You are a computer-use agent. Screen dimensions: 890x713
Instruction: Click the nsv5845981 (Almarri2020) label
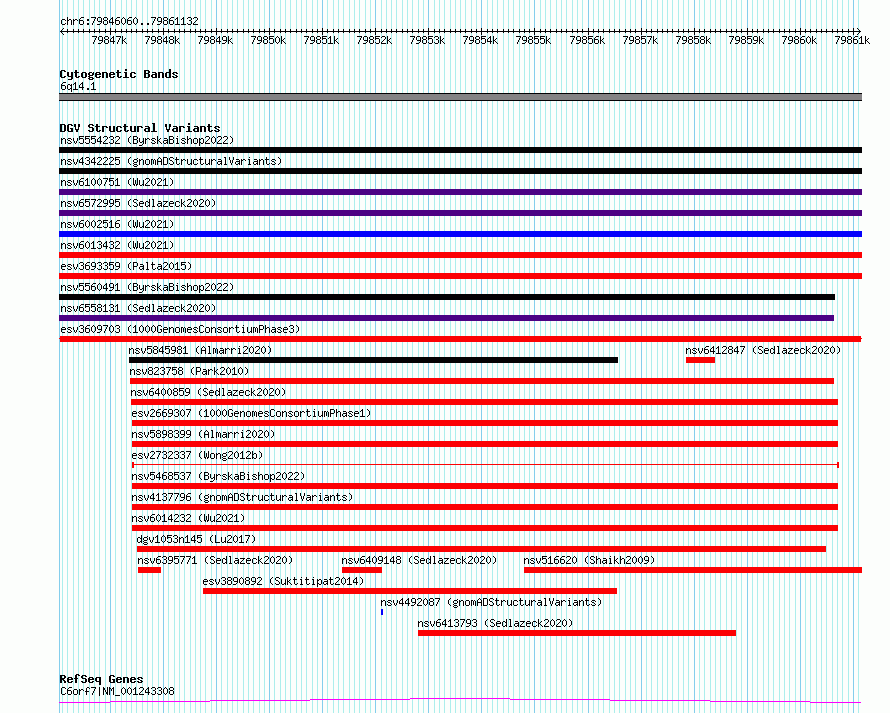tap(200, 350)
